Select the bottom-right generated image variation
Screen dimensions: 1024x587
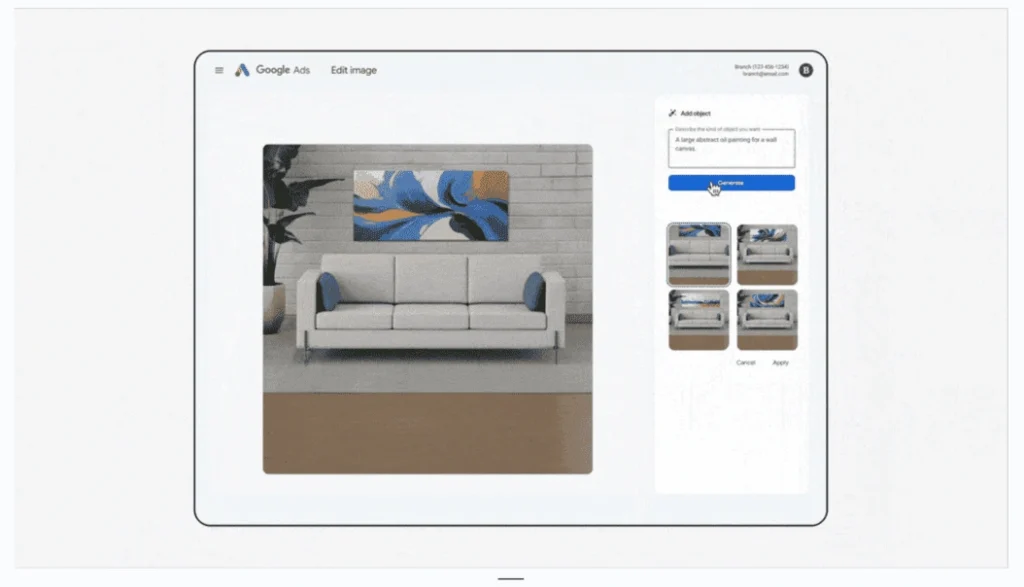(767, 319)
